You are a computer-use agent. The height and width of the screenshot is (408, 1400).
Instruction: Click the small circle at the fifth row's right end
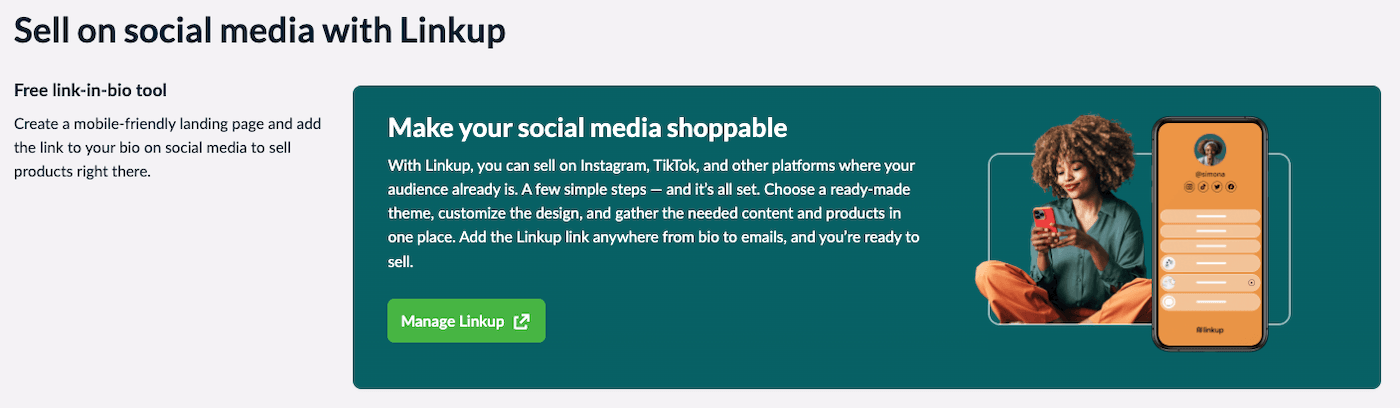click(x=1252, y=283)
